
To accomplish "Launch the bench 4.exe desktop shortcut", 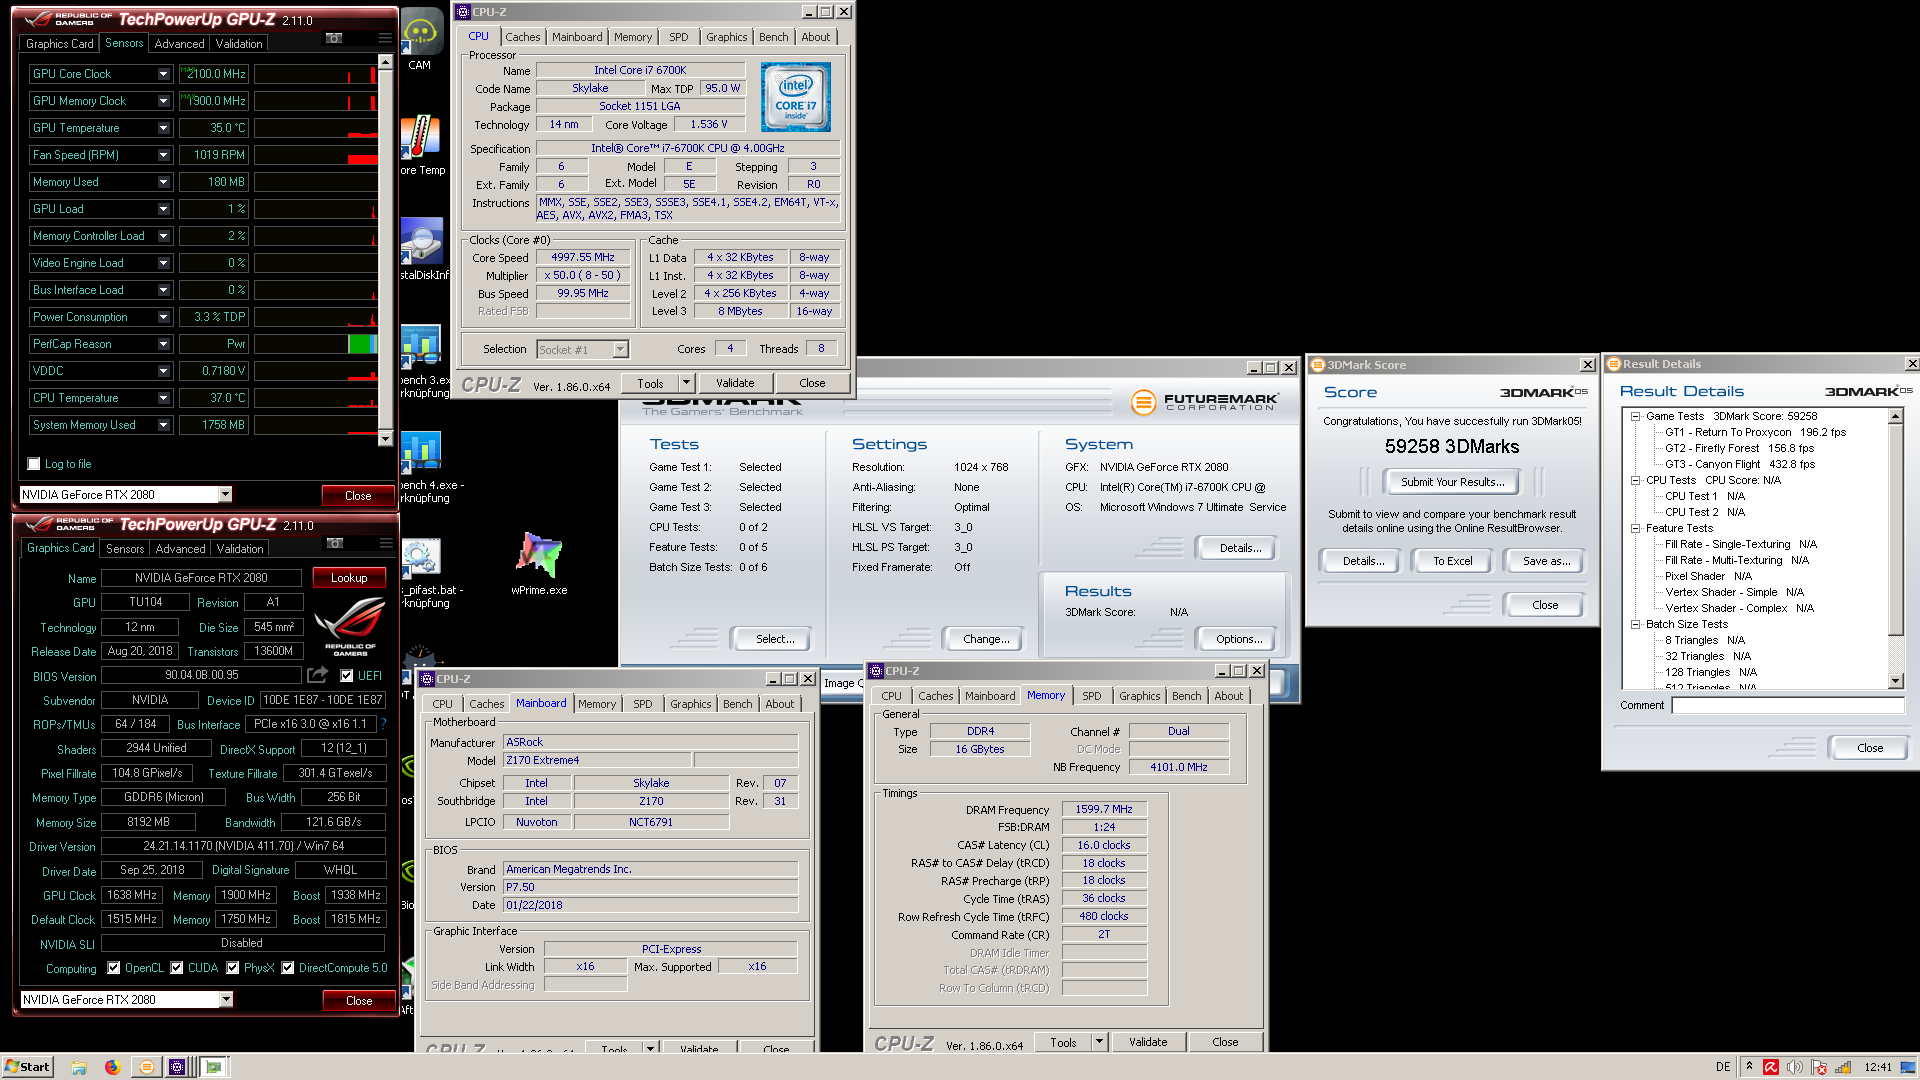I will pyautogui.click(x=421, y=451).
